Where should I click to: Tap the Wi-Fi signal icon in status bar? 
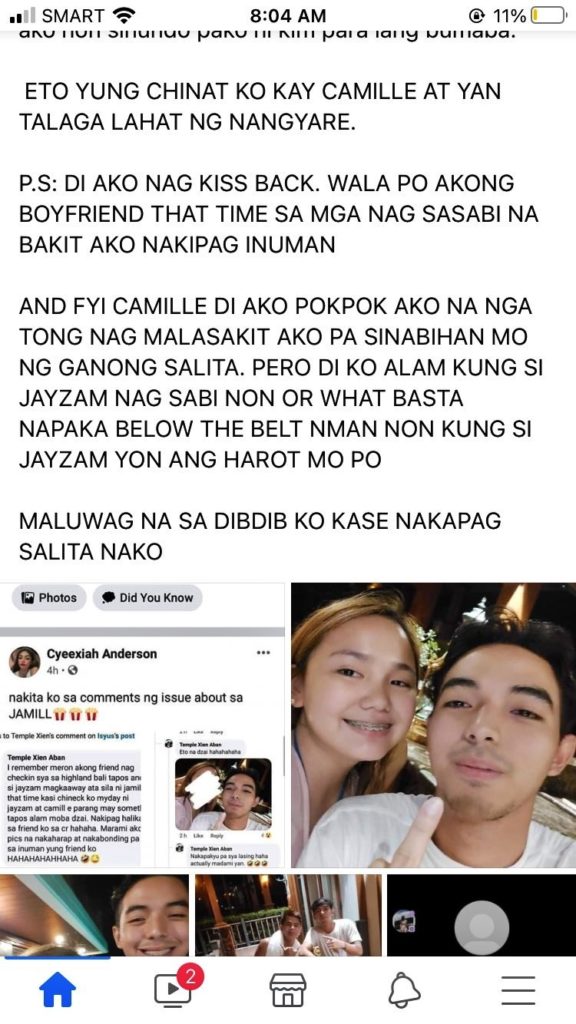(123, 14)
